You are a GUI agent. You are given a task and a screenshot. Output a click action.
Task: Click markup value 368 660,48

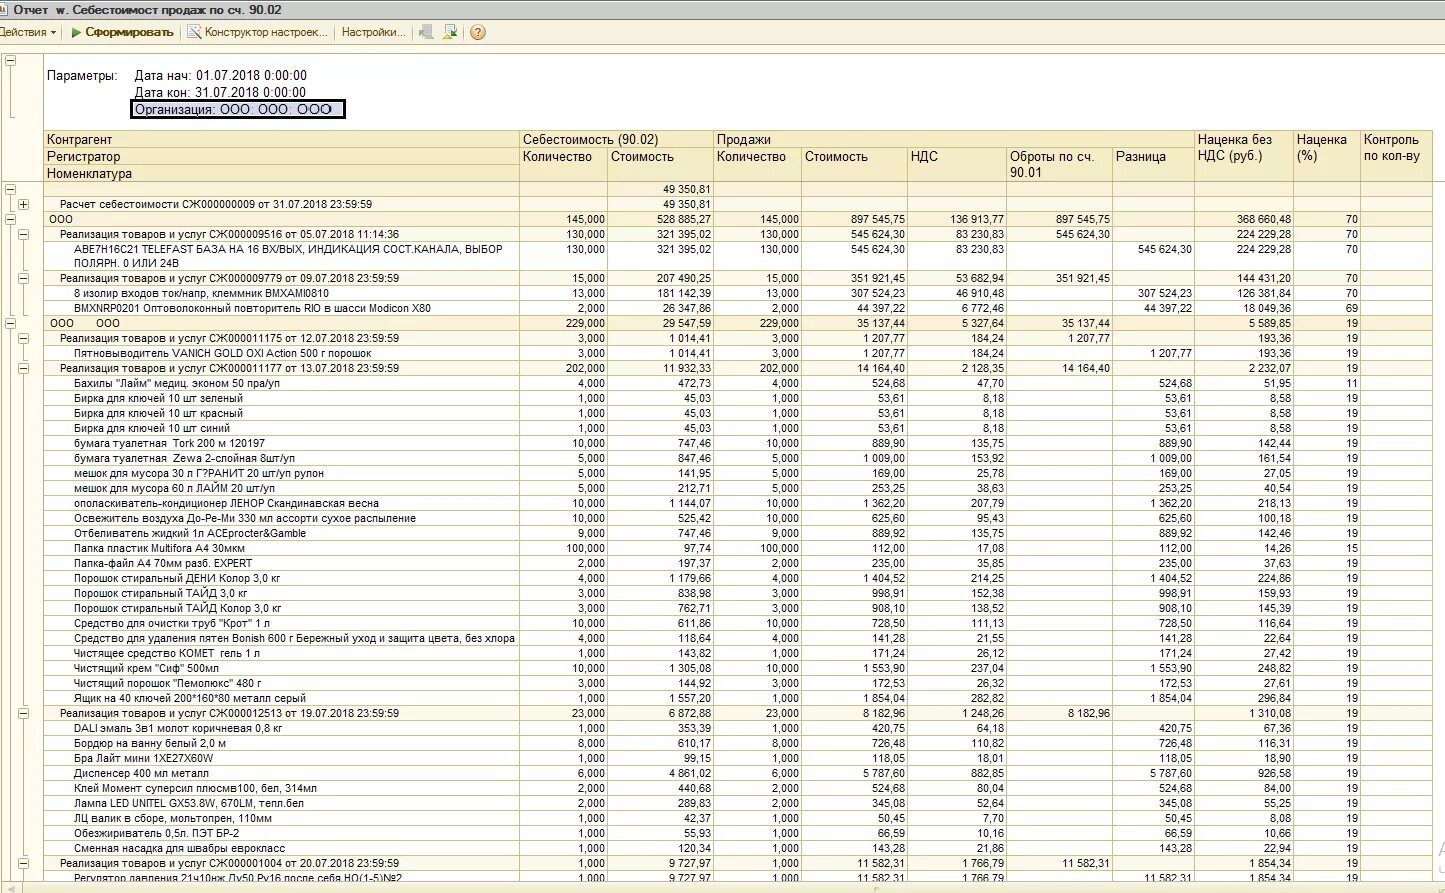click(1263, 219)
